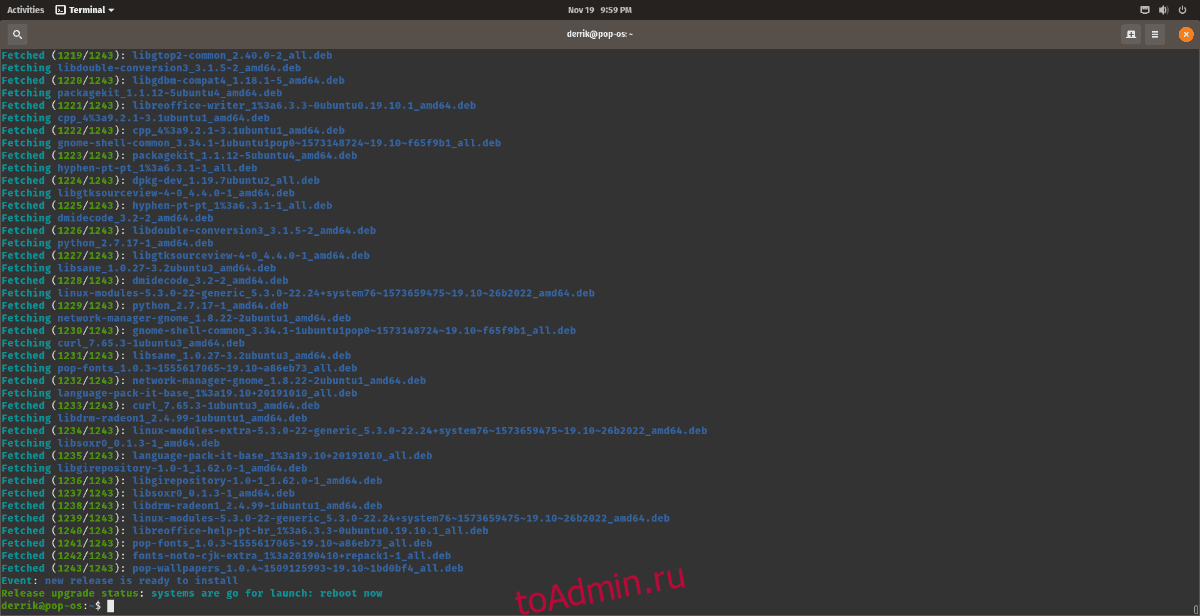Click the Fetching libsoxr0 line
Screen dimensions: 1200x616
pos(110,443)
